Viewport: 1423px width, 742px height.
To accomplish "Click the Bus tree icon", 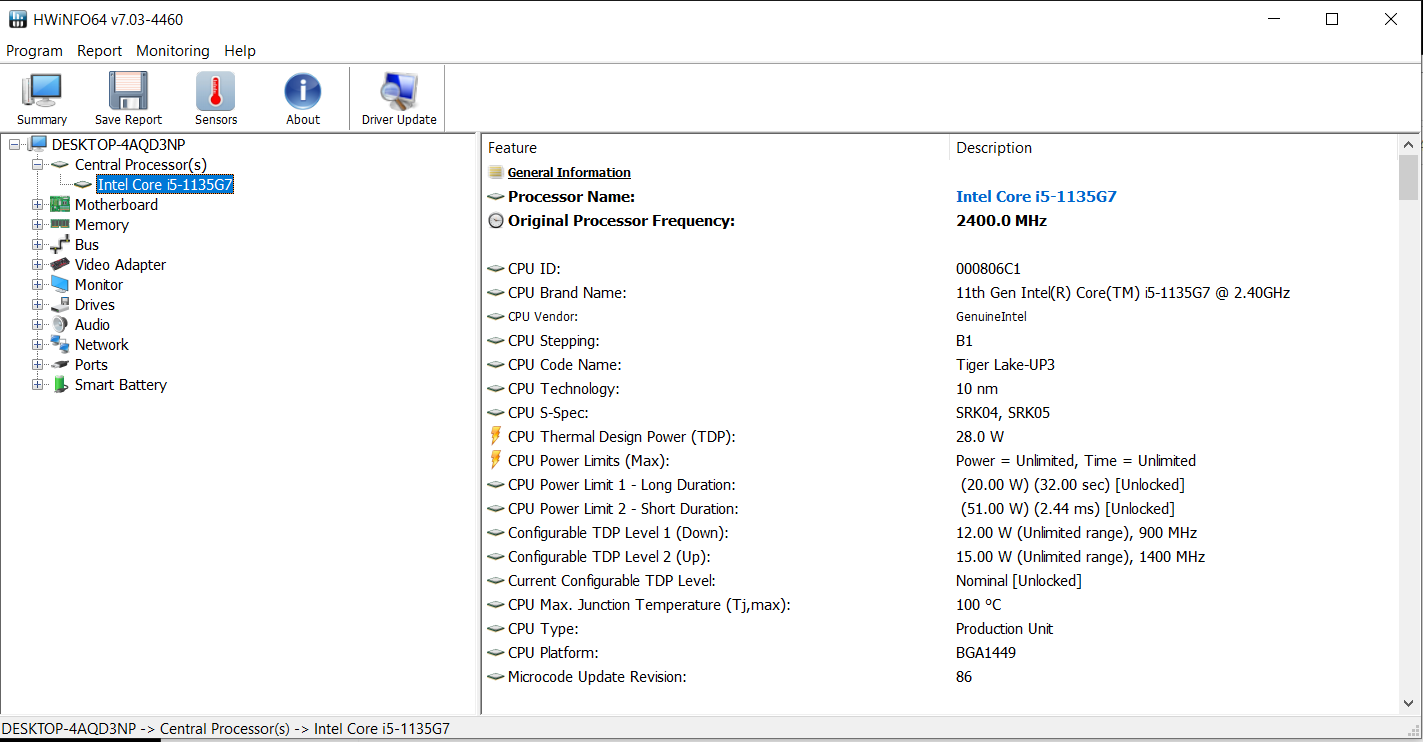I will [x=60, y=245].
